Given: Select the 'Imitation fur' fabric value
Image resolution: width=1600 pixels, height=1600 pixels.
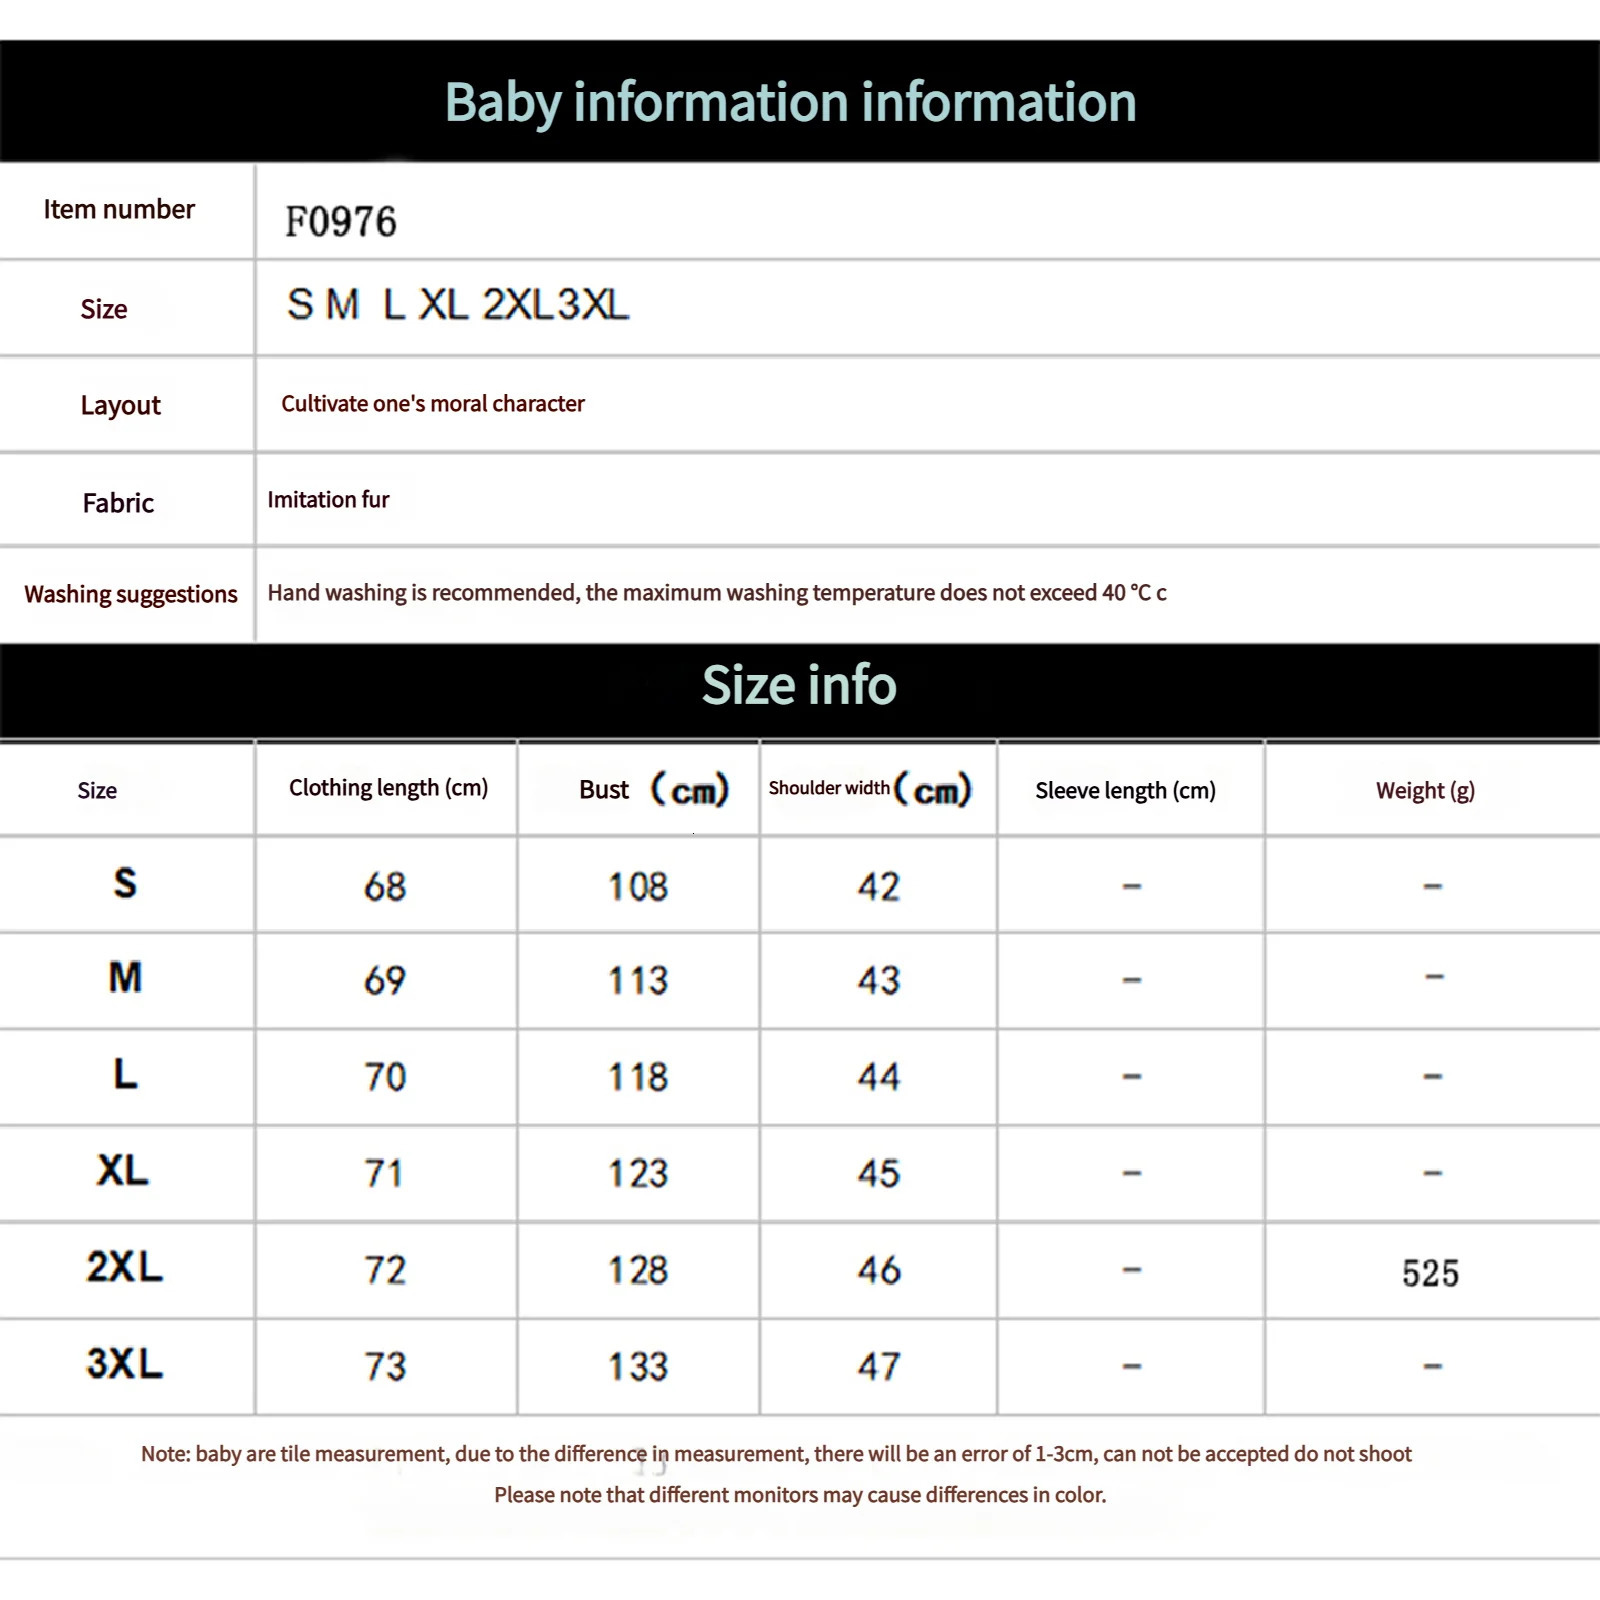Looking at the screenshot, I should 328,500.
